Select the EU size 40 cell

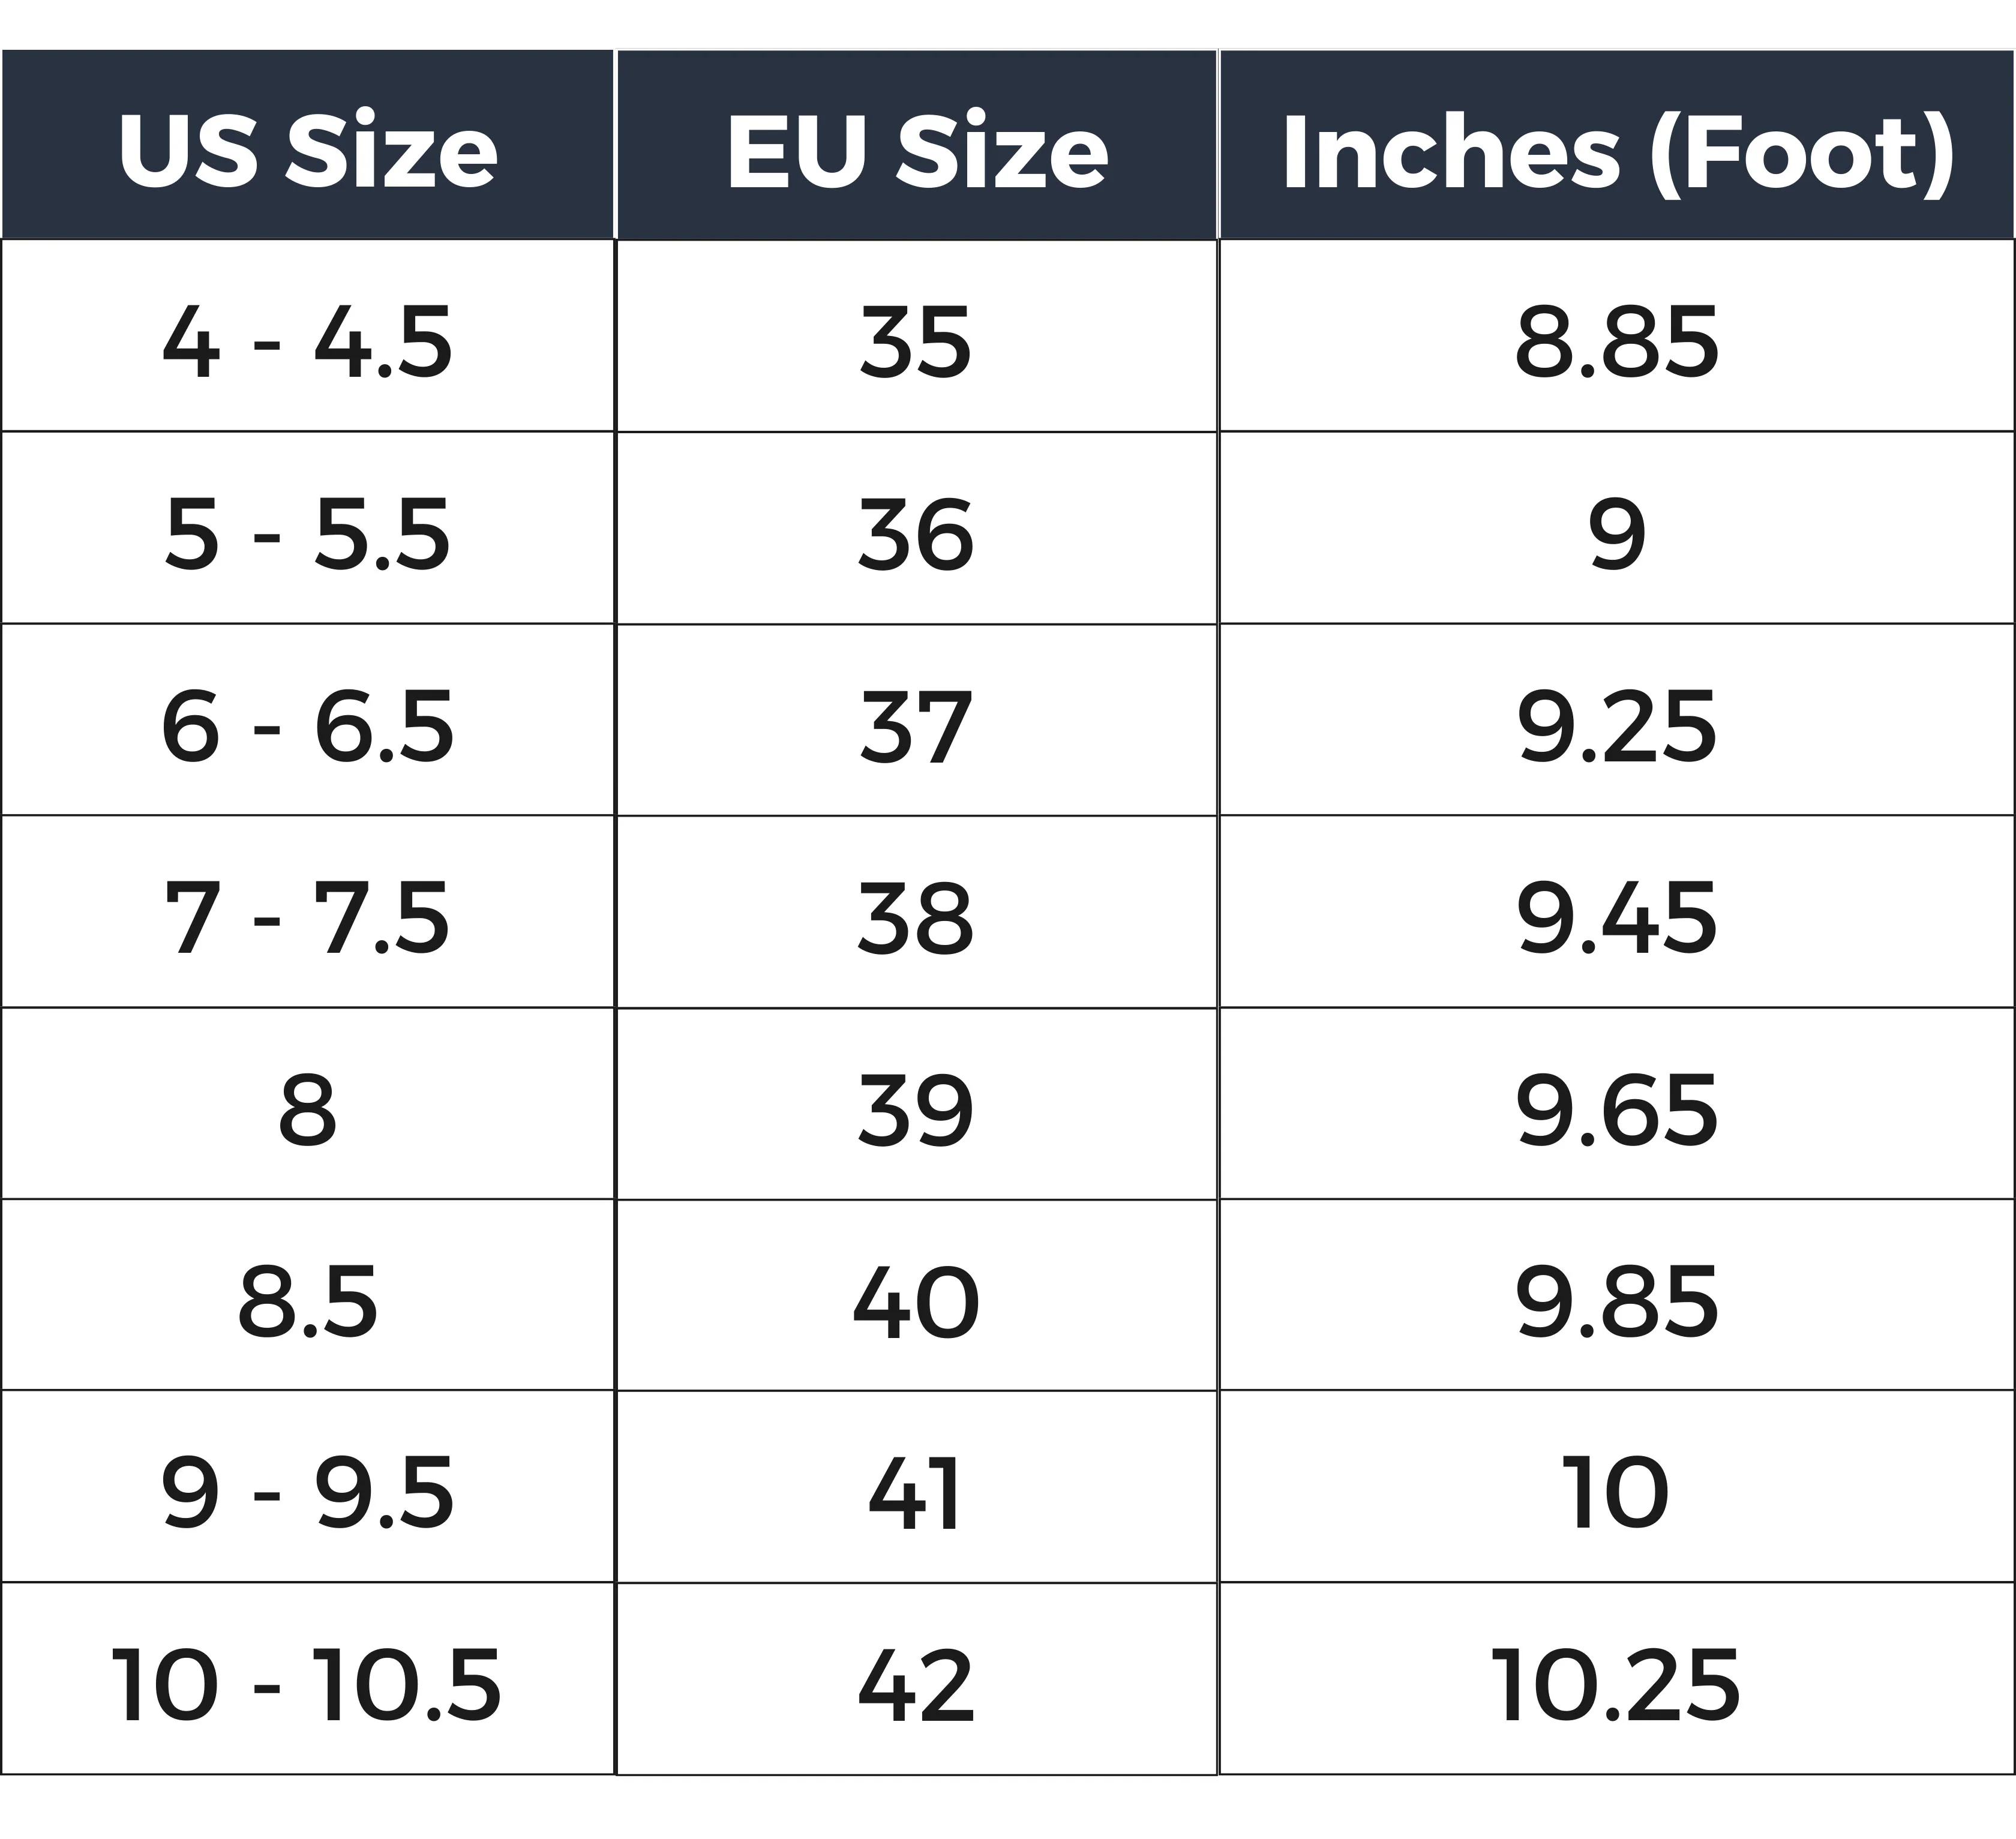[916, 1302]
